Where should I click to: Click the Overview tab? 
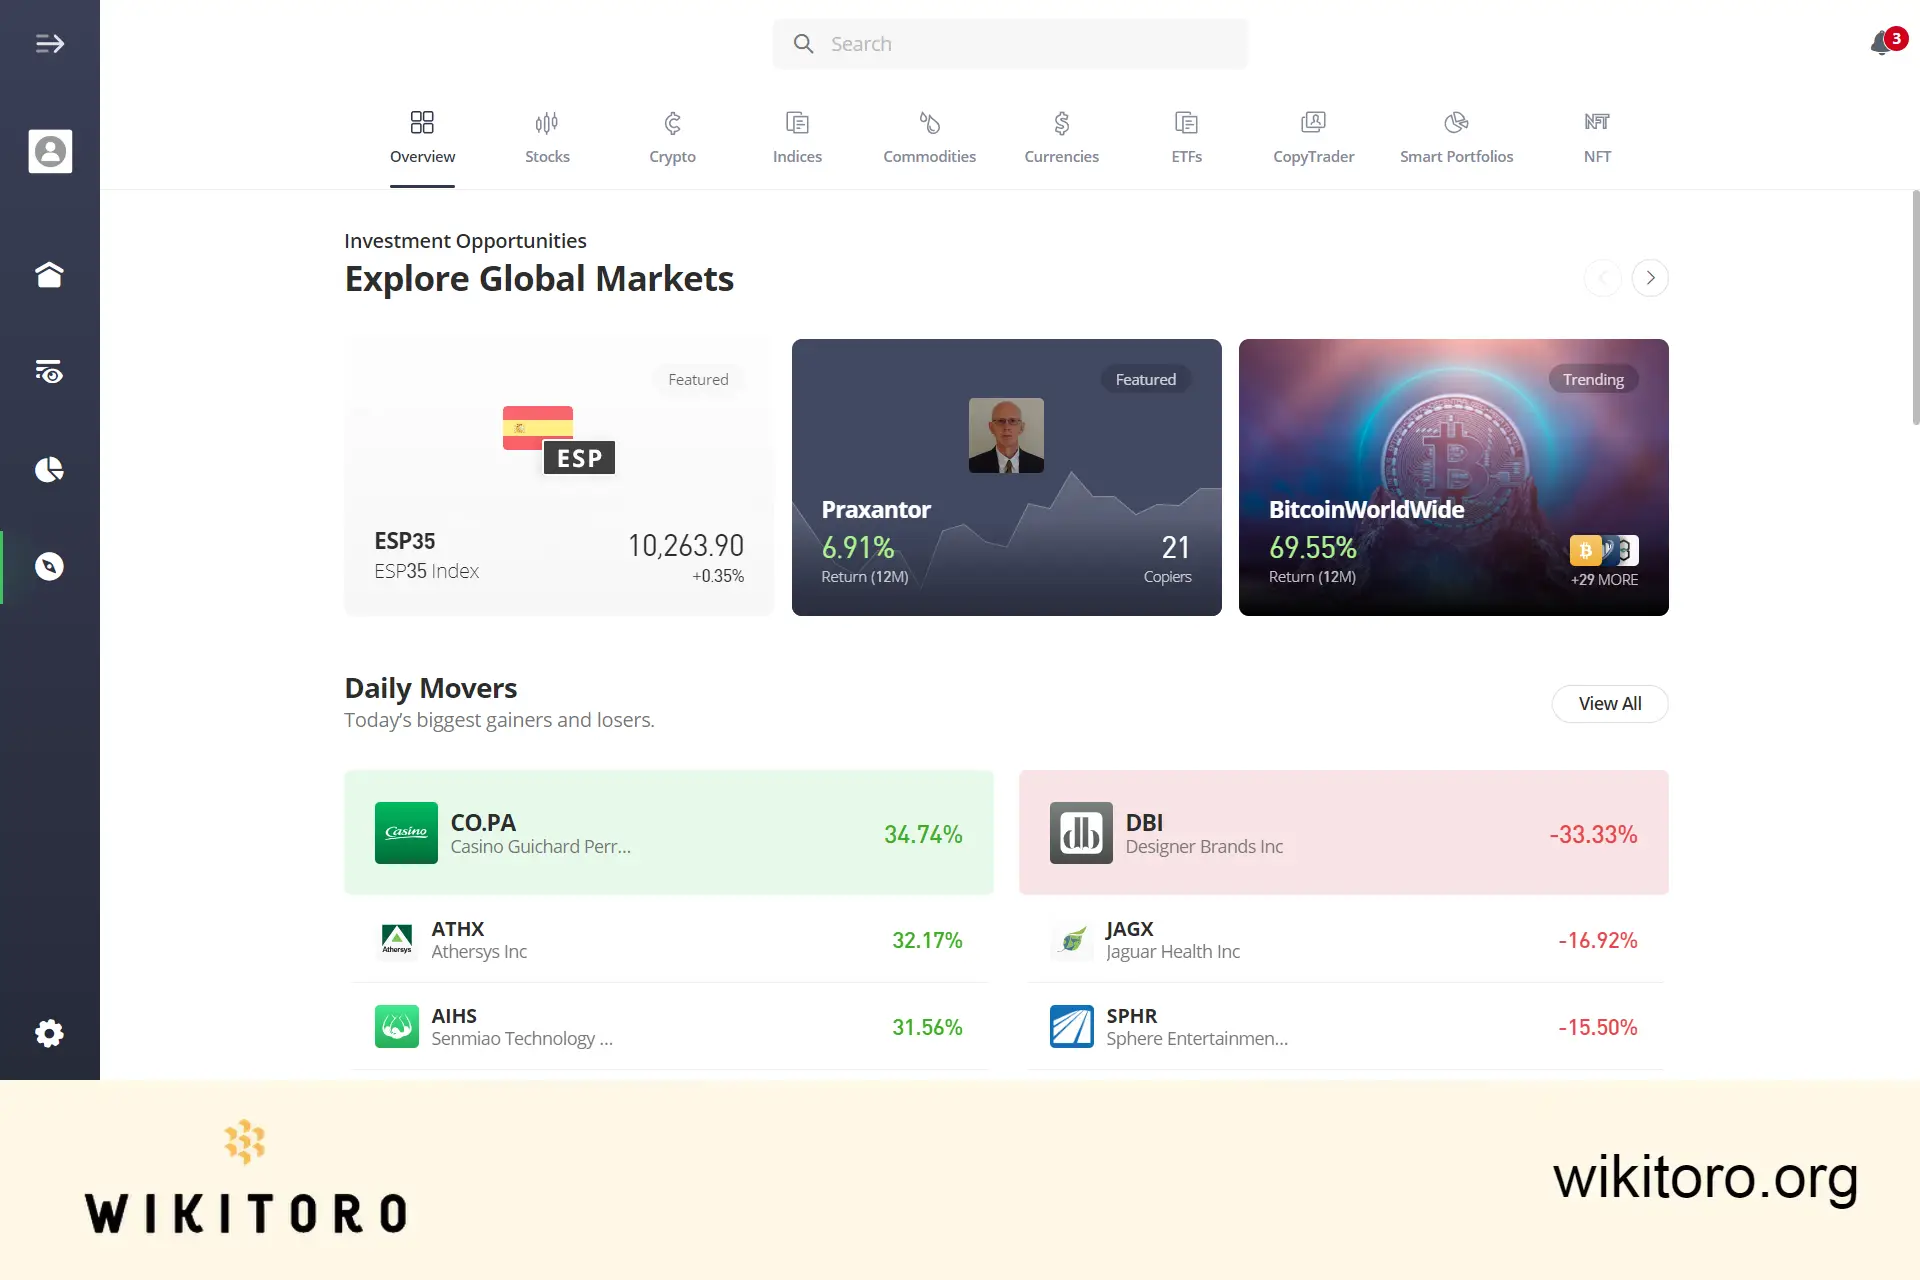(421, 136)
